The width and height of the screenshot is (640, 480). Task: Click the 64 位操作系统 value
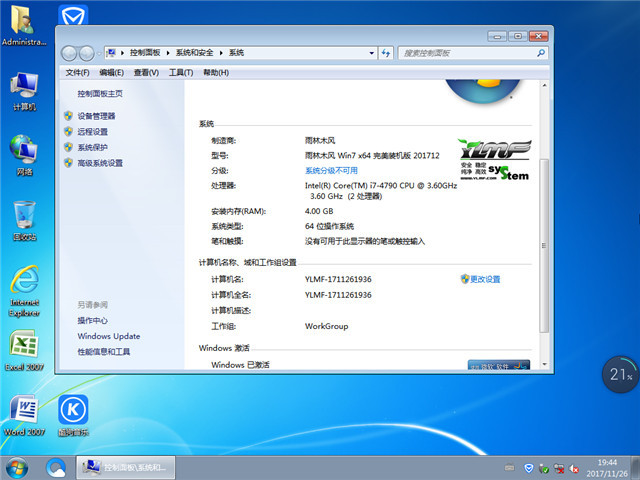[329, 227]
